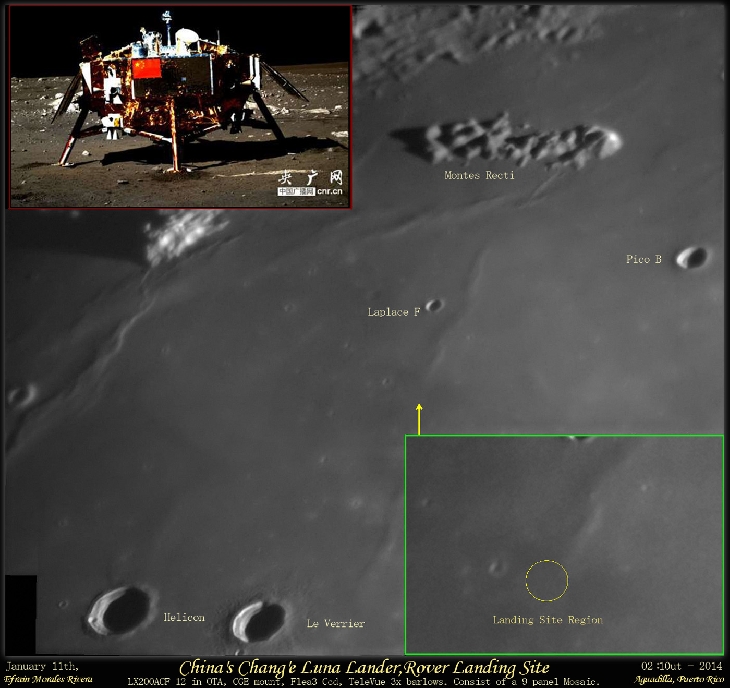730x688 pixels.
Task: Click the Aguadilla, Puerto Rico location text
Action: click(678, 680)
